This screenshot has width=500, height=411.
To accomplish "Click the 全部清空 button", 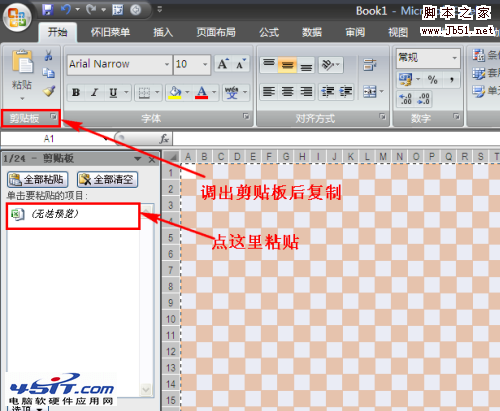I will click(x=107, y=180).
